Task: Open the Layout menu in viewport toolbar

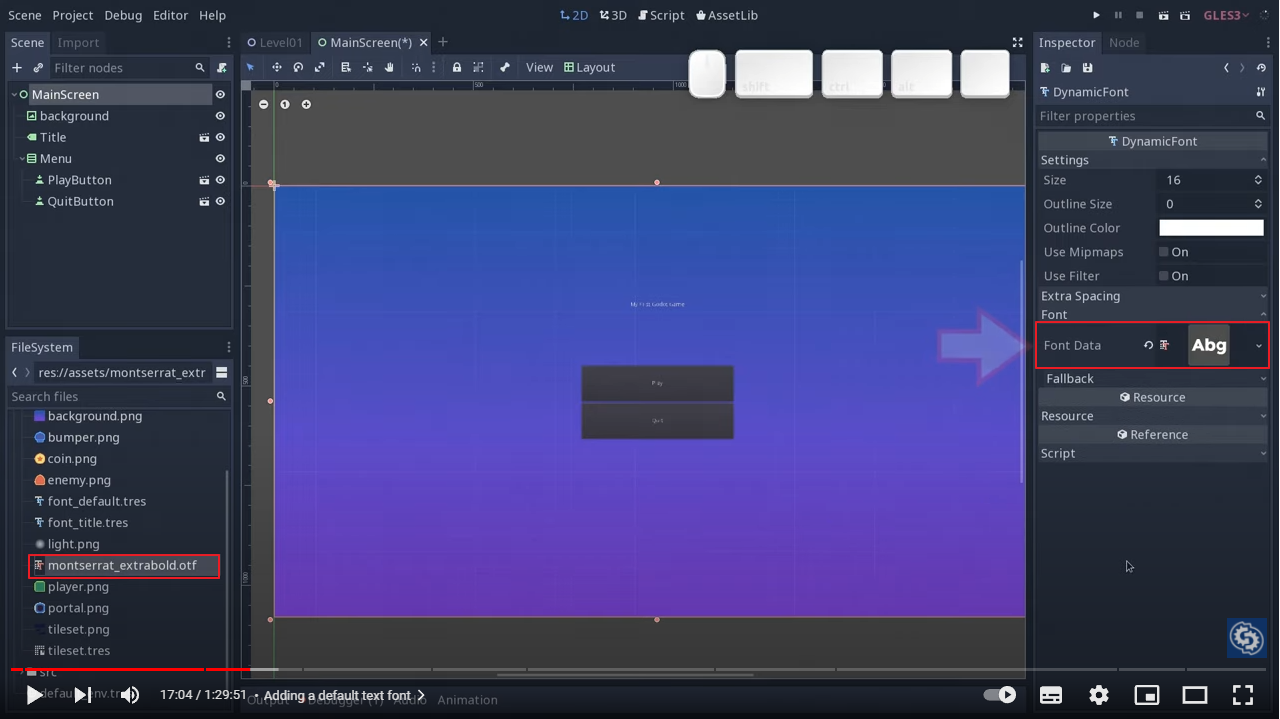Action: tap(590, 67)
